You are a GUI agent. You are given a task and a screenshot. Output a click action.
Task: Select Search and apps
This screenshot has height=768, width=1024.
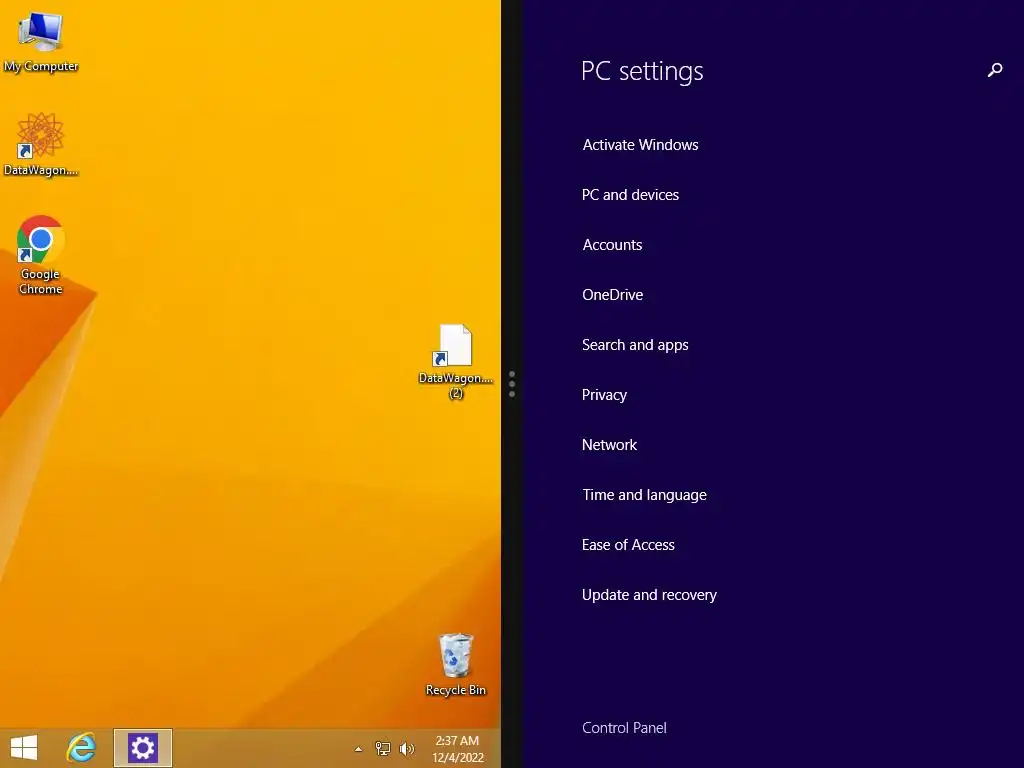point(635,345)
